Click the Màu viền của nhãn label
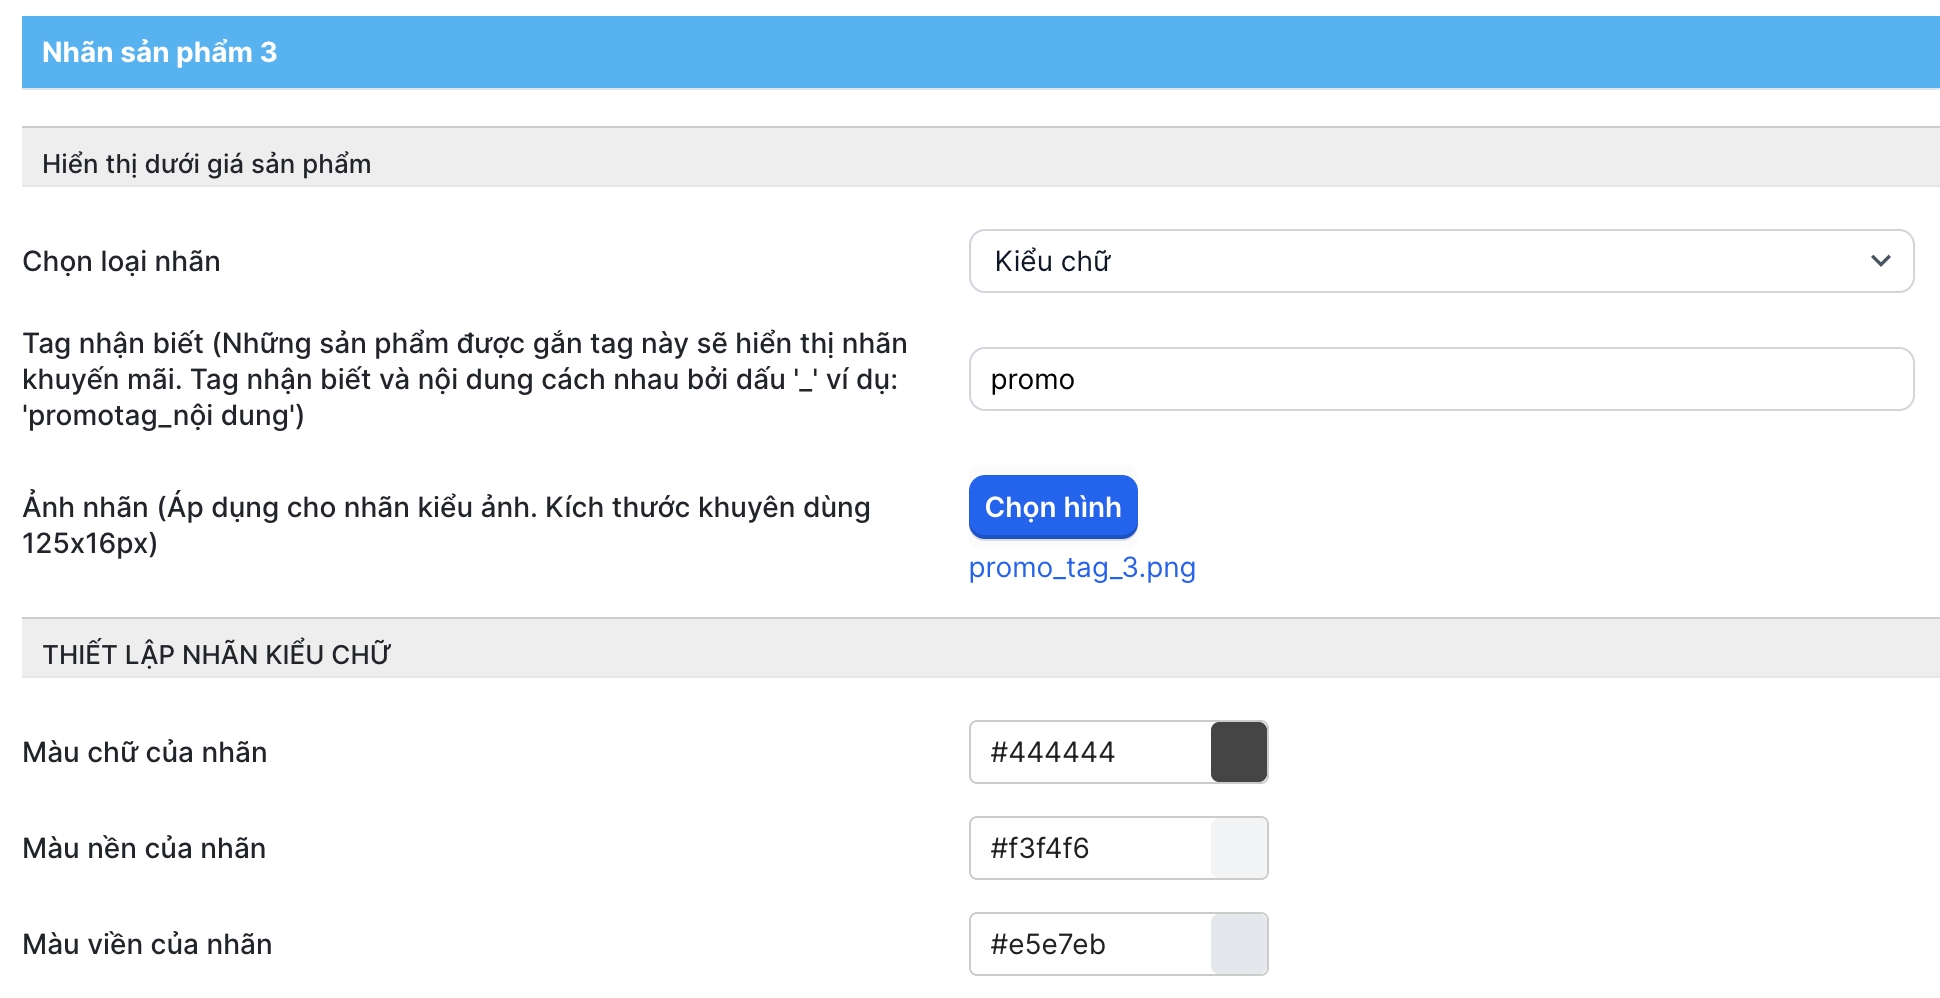The image size is (1940, 998). (147, 944)
